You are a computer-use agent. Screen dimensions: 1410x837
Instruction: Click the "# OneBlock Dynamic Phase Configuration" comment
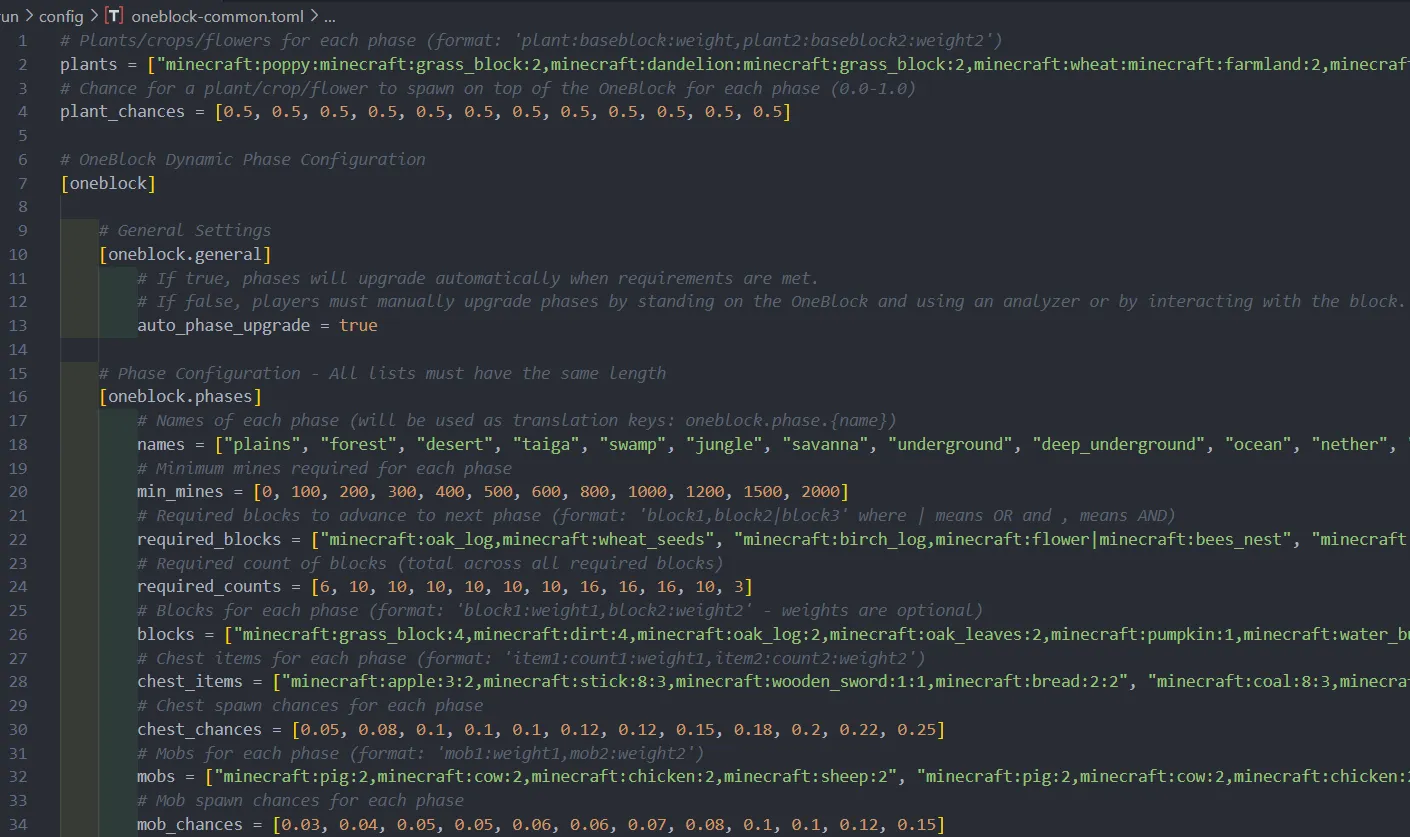243,159
